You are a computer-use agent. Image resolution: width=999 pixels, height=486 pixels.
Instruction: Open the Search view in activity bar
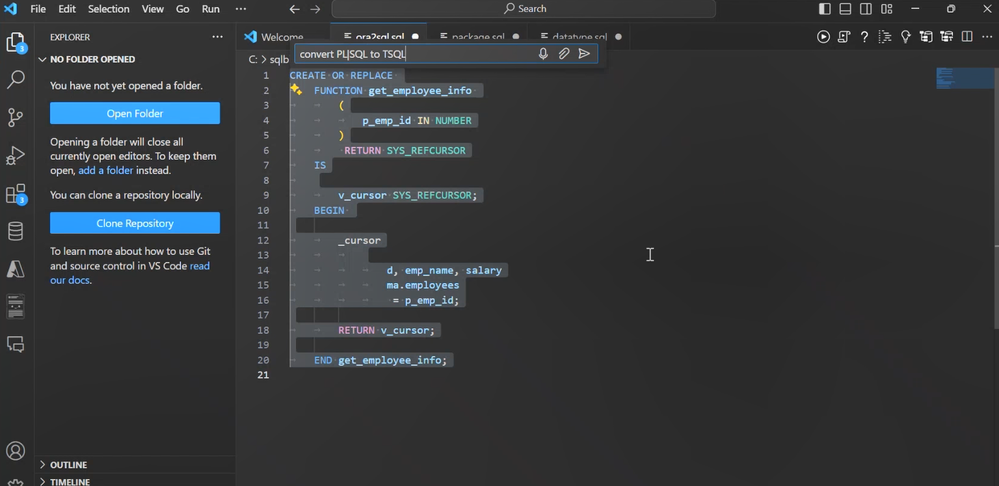coord(15,80)
